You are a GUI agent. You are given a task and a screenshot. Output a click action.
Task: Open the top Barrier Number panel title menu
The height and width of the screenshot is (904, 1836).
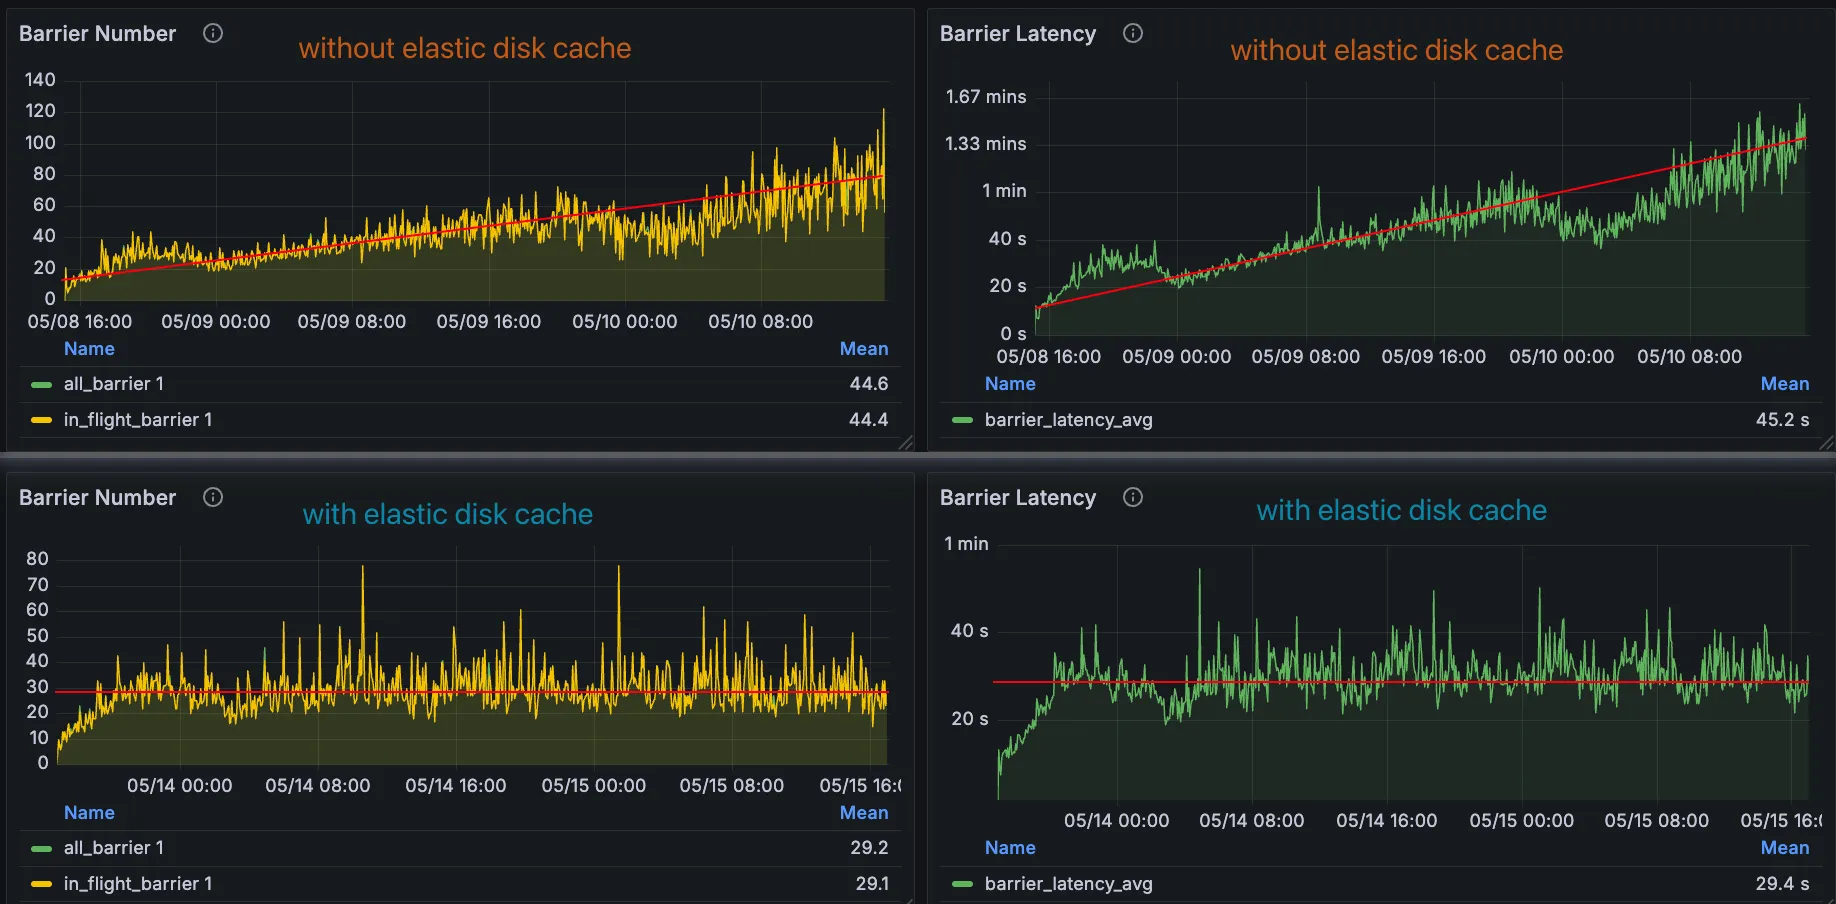(97, 34)
